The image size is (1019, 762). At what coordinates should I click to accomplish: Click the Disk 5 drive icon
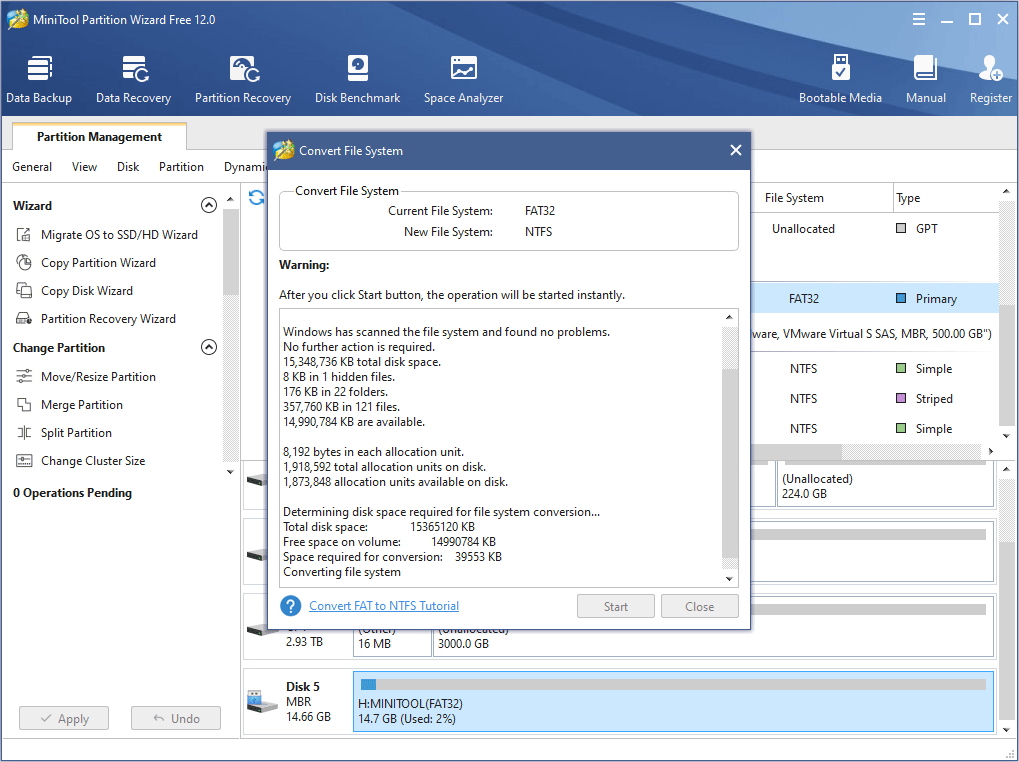point(263,702)
